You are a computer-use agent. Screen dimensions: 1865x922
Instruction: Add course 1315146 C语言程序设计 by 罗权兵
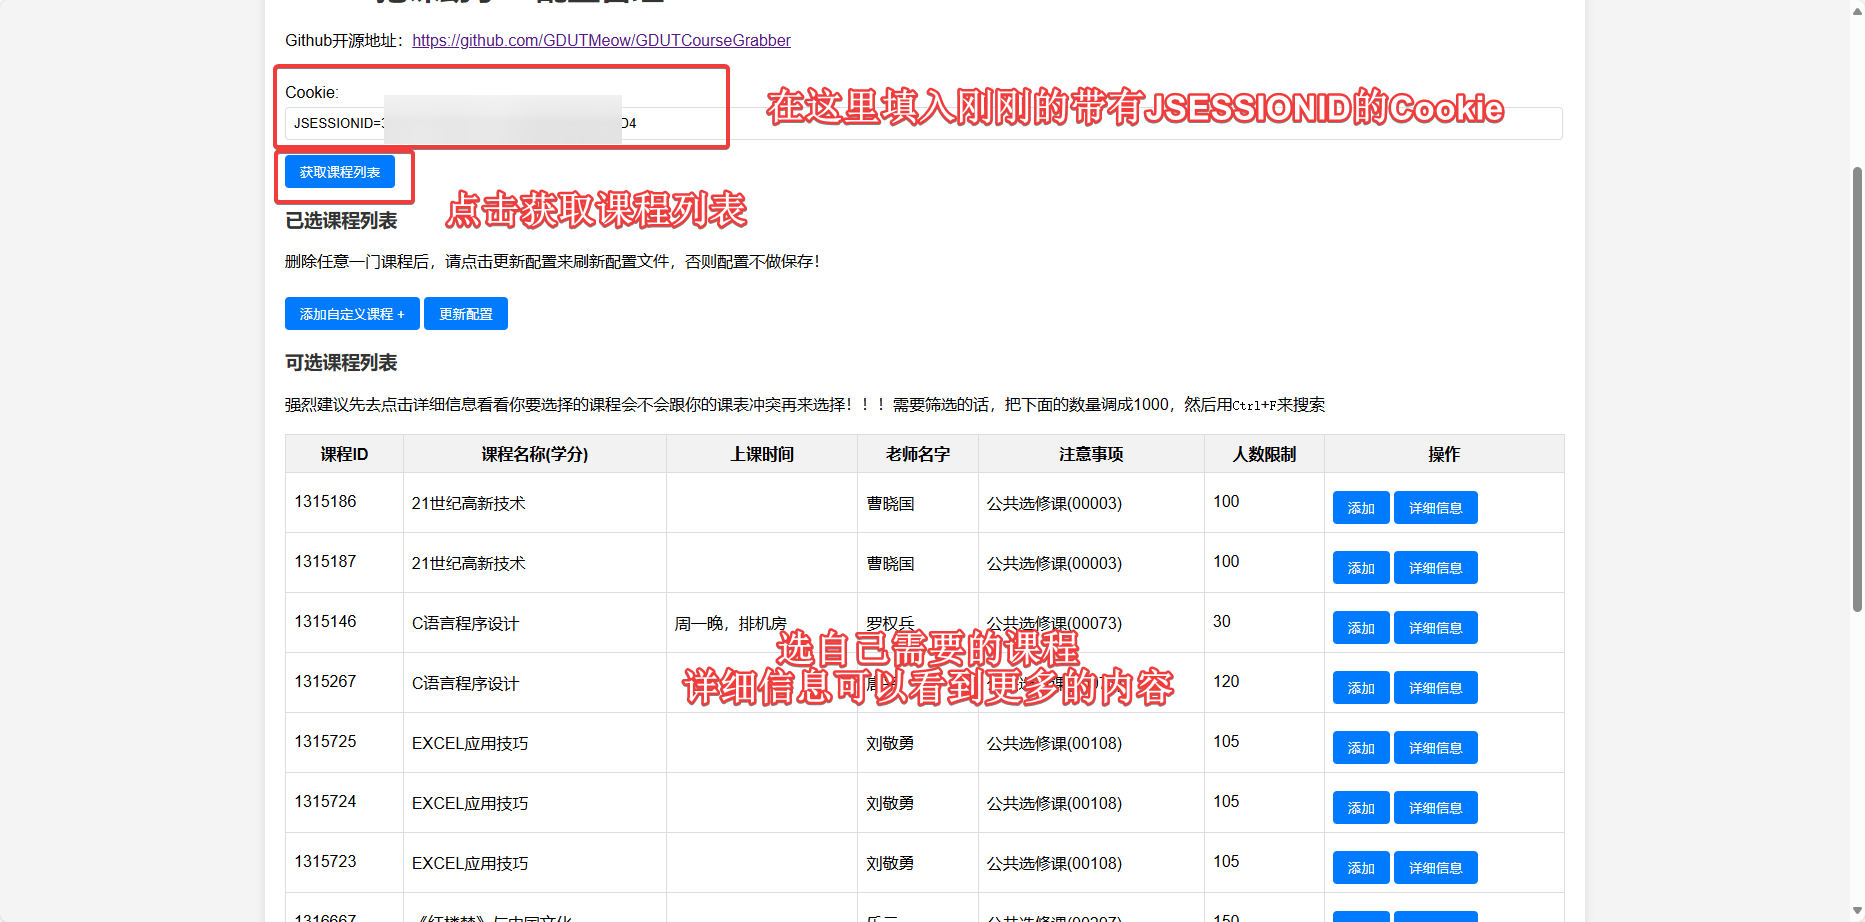click(1360, 627)
